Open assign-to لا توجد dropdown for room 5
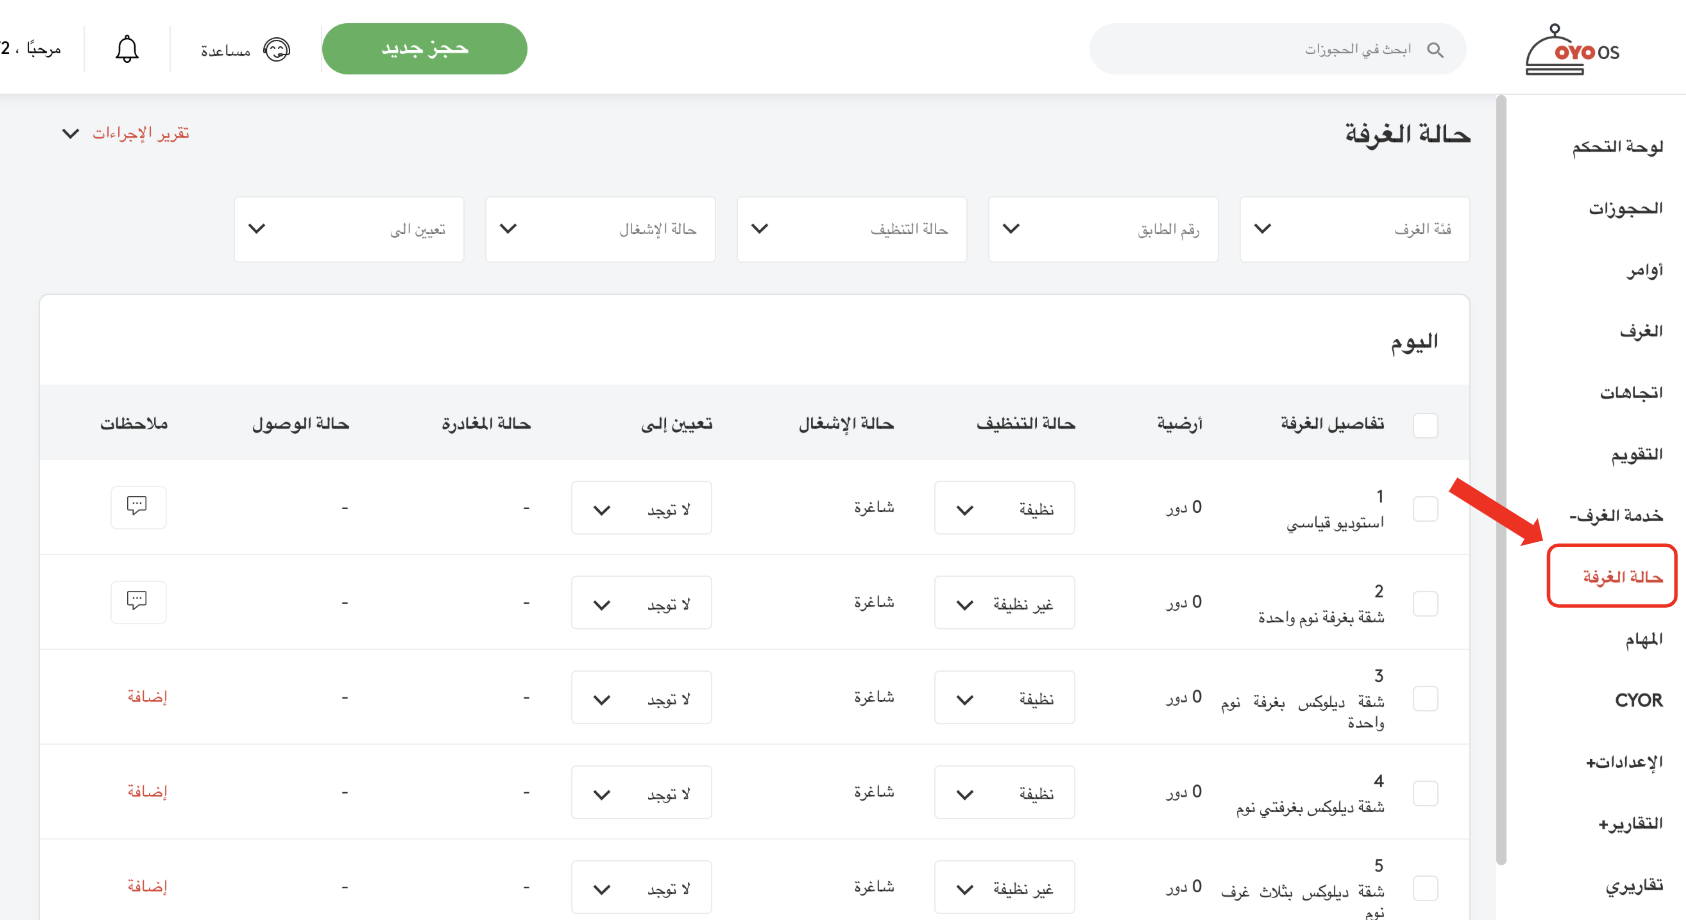The width and height of the screenshot is (1686, 920). click(642, 888)
